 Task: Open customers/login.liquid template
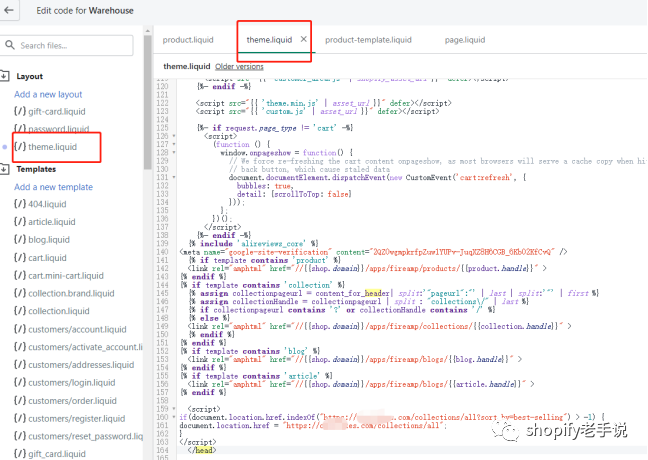[64, 383]
